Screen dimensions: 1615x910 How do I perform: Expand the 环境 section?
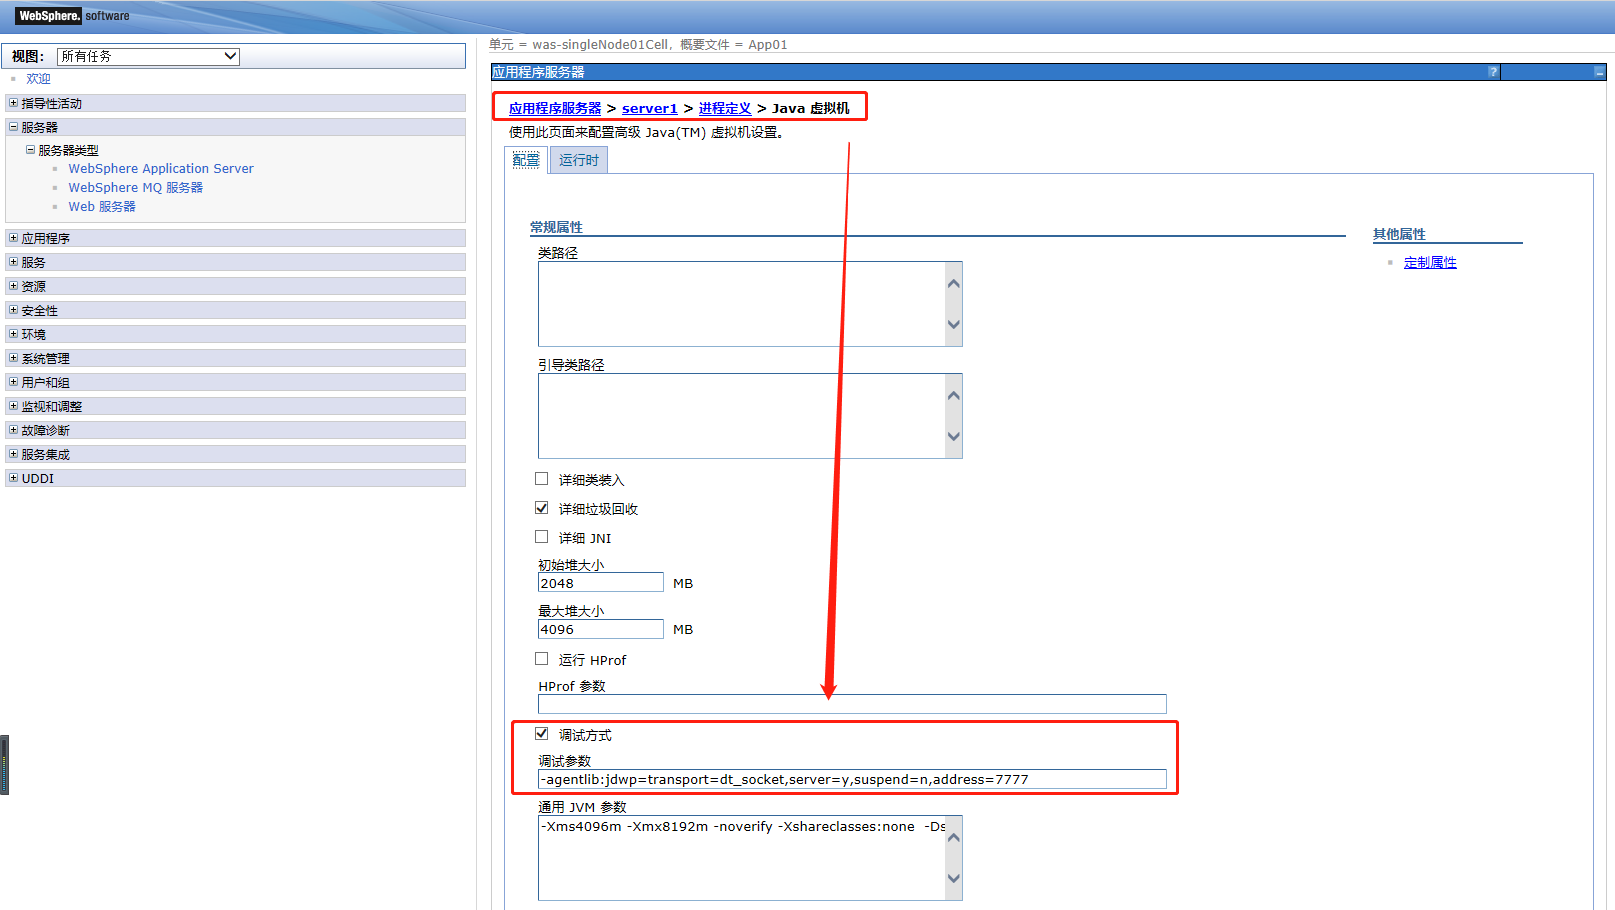pos(13,334)
